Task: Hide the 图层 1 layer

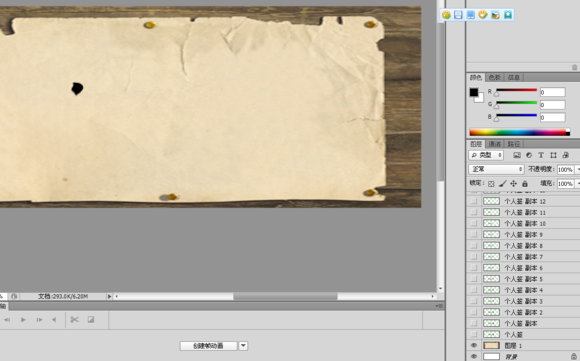Action: pos(474,345)
